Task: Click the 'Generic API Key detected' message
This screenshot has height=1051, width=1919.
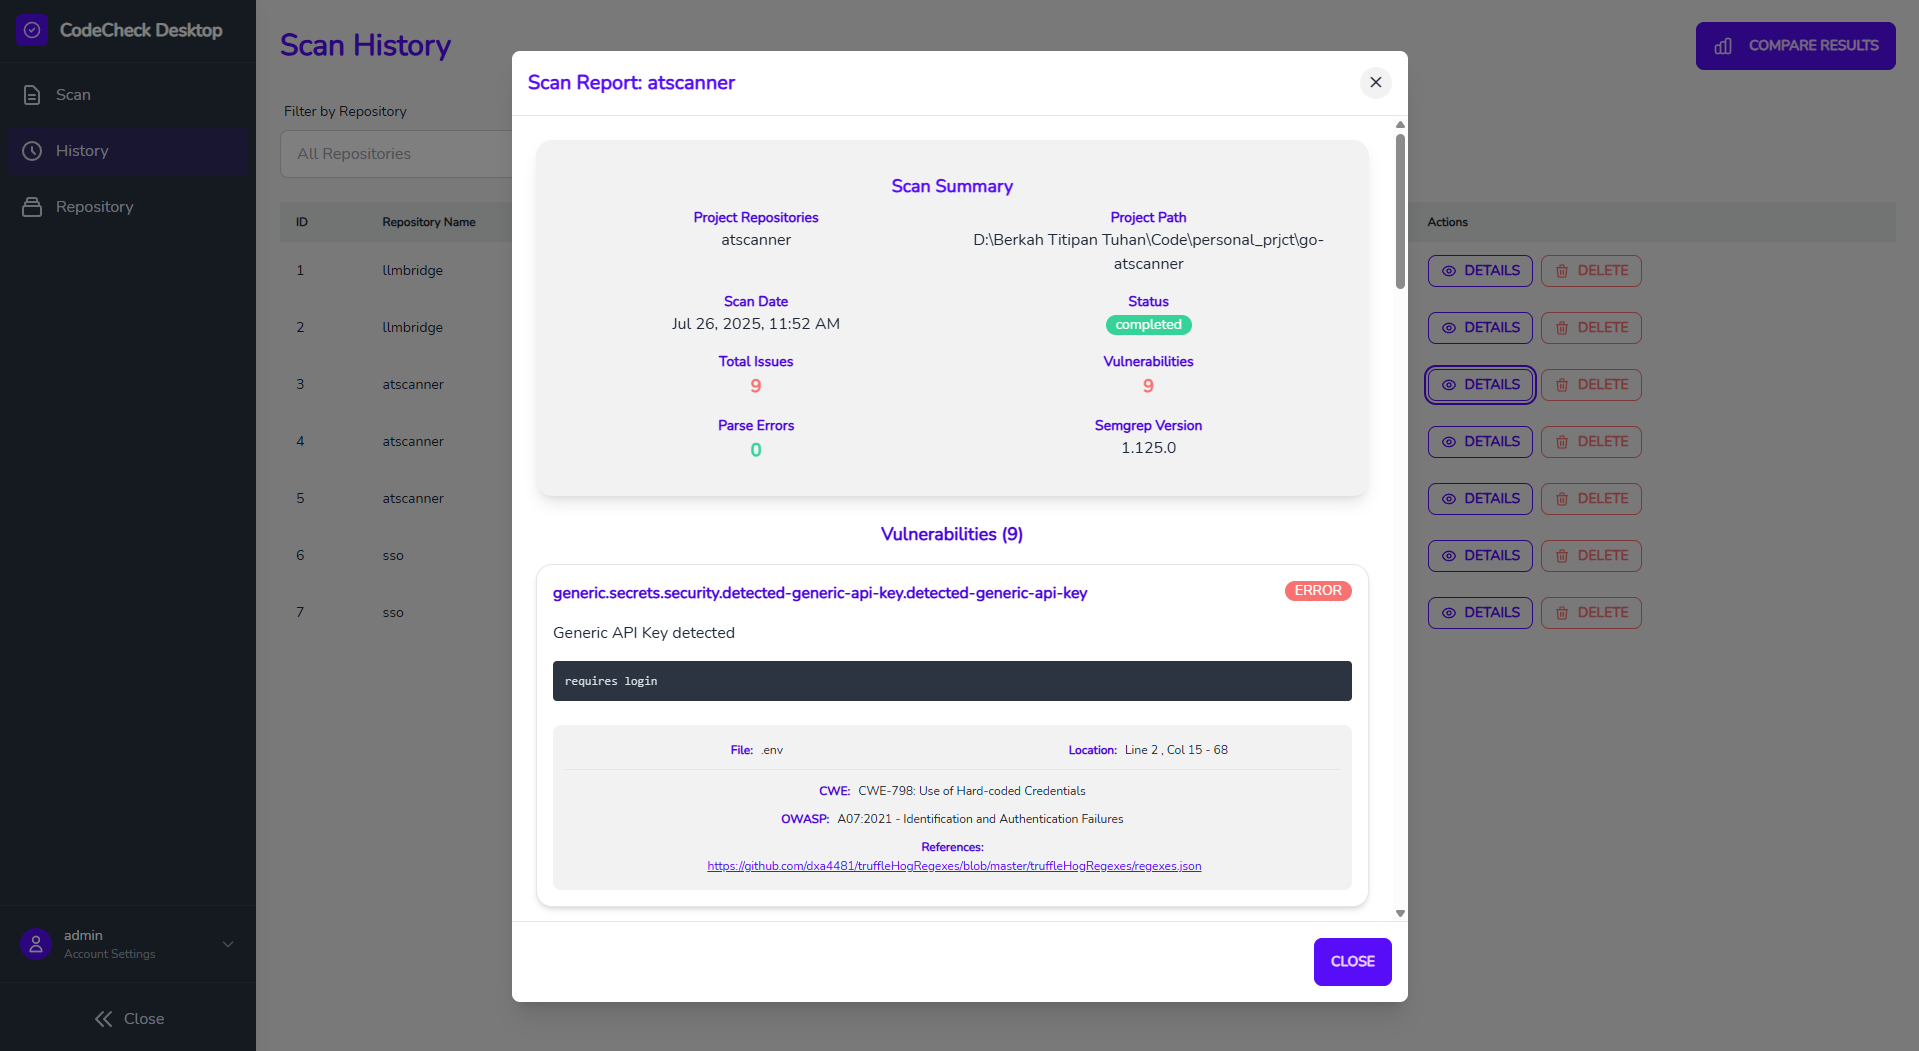Action: 644,633
